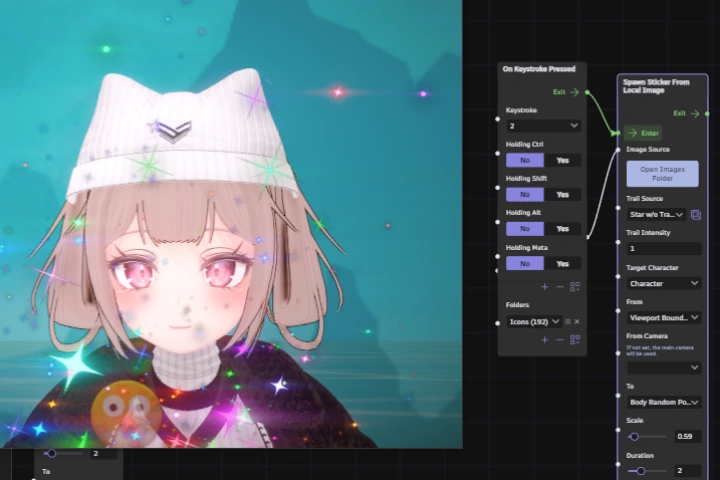
Task: Expand the Target Character dropdown
Action: (664, 283)
